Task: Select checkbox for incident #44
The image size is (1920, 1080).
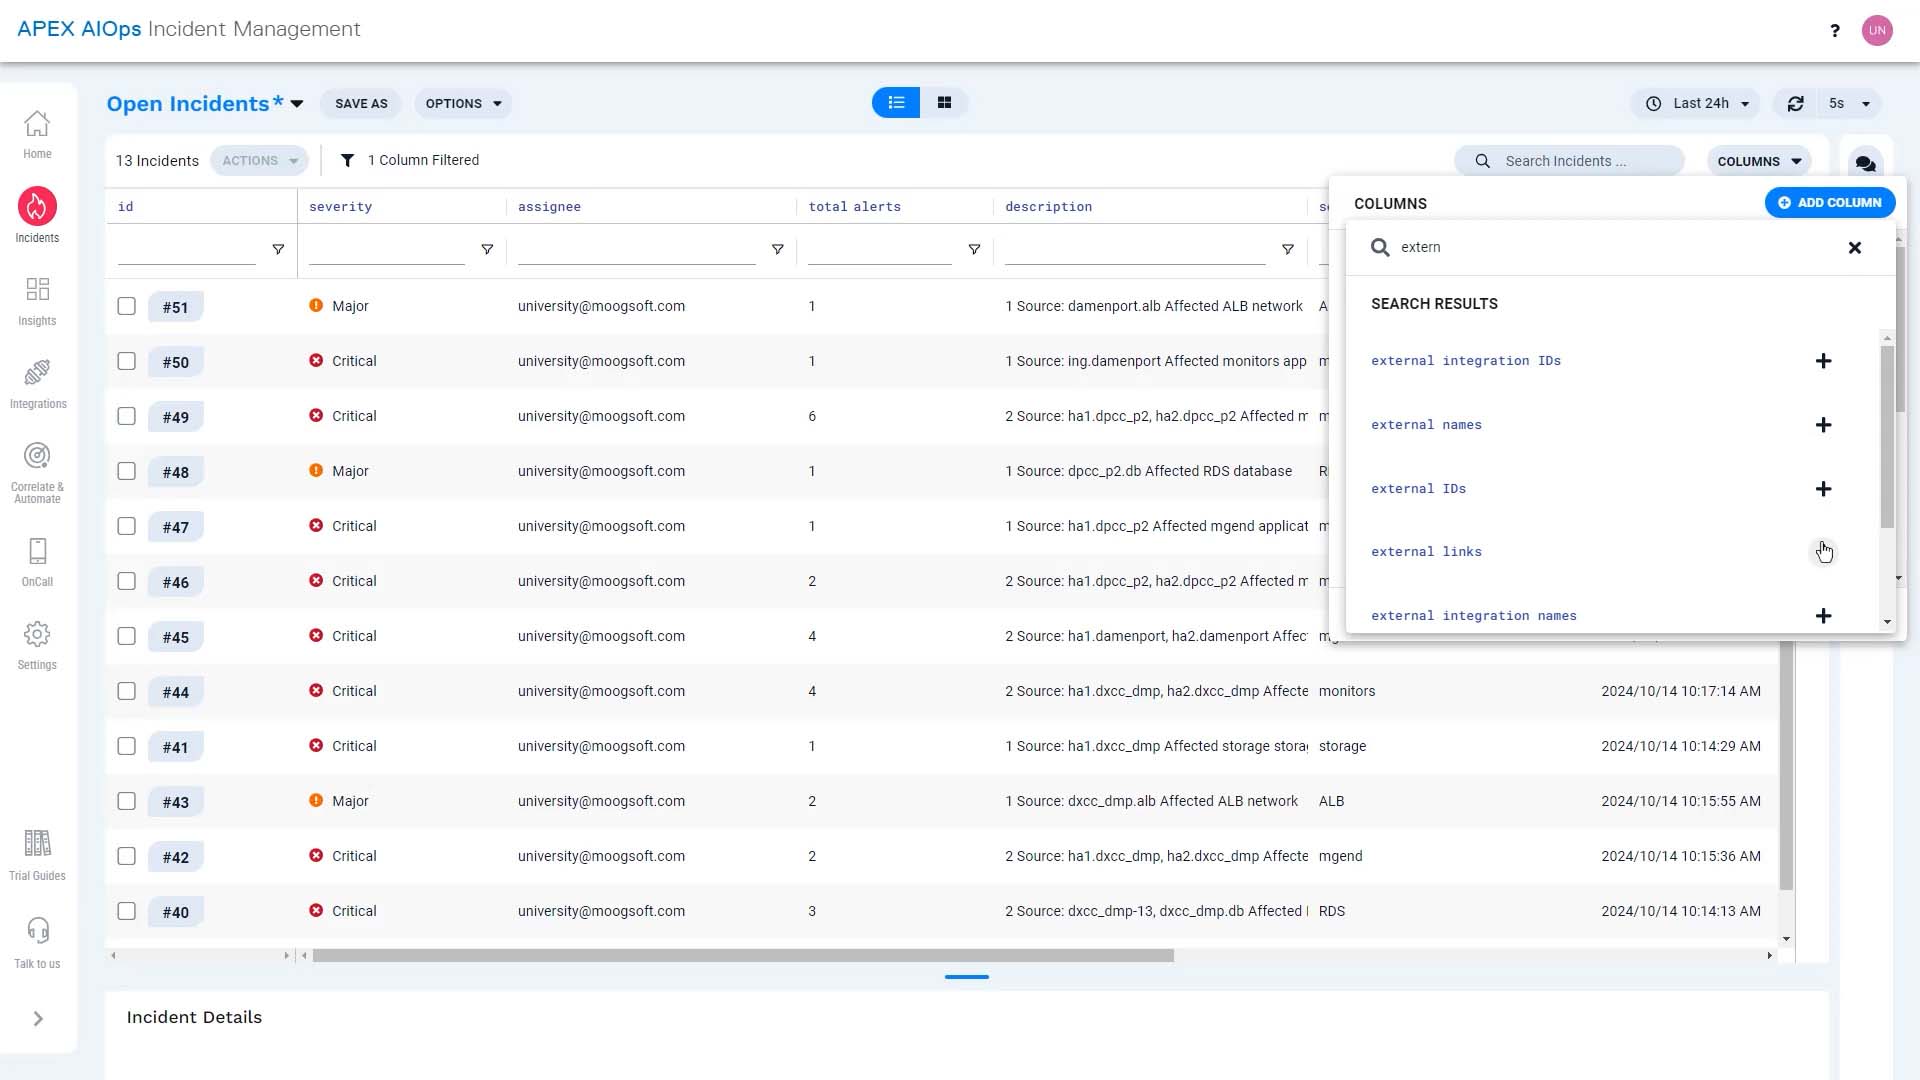Action: pos(126,691)
